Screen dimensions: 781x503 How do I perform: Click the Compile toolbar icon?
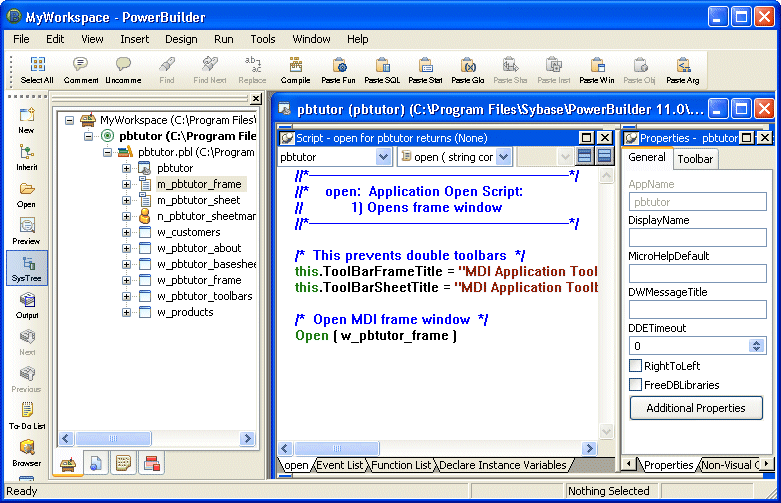point(295,70)
